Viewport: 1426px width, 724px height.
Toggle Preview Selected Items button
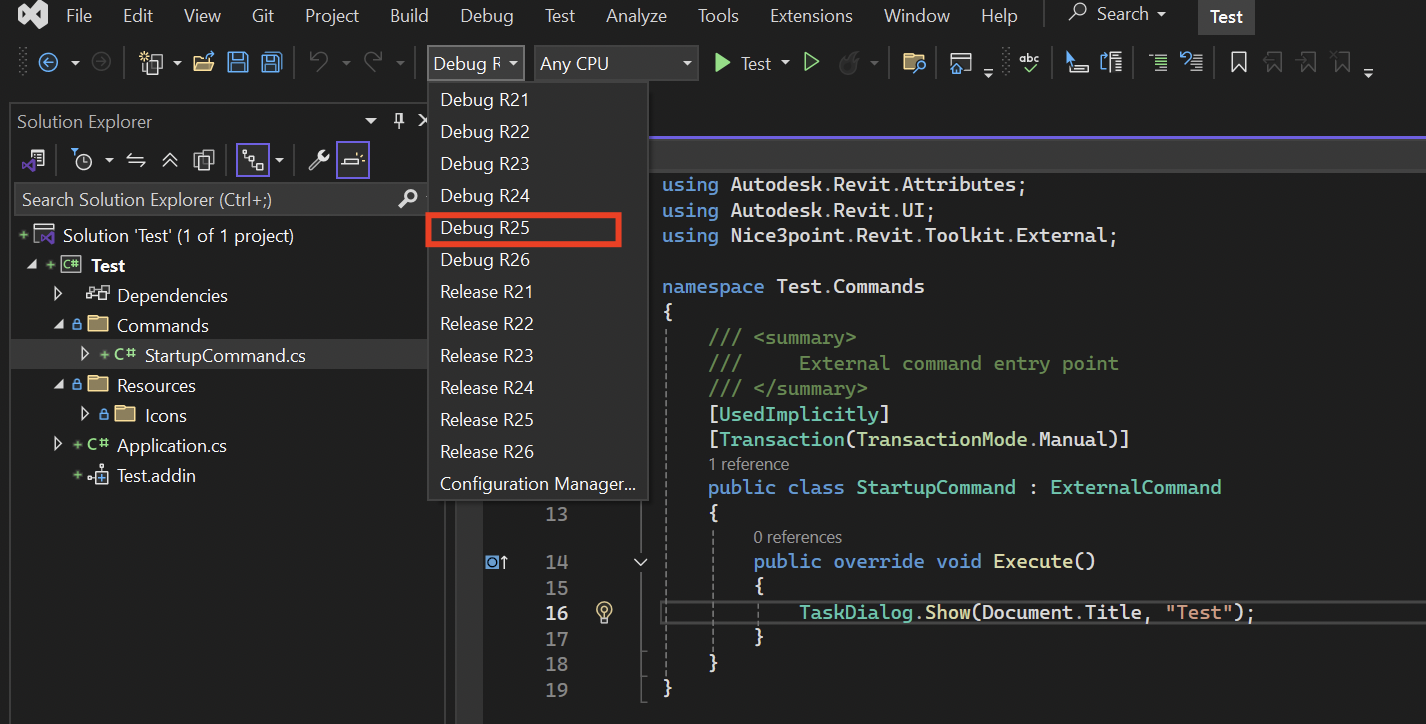pyautogui.click(x=352, y=160)
